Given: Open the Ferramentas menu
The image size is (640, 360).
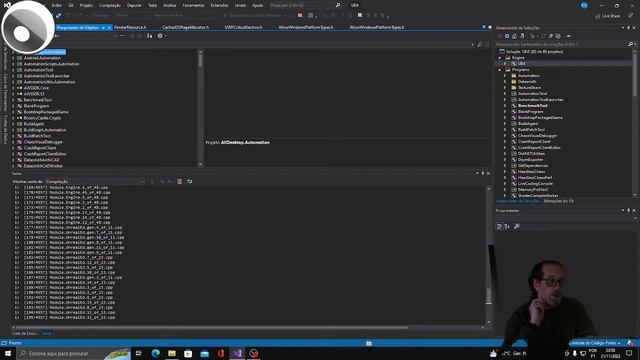Looking at the screenshot, I should 193,5.
